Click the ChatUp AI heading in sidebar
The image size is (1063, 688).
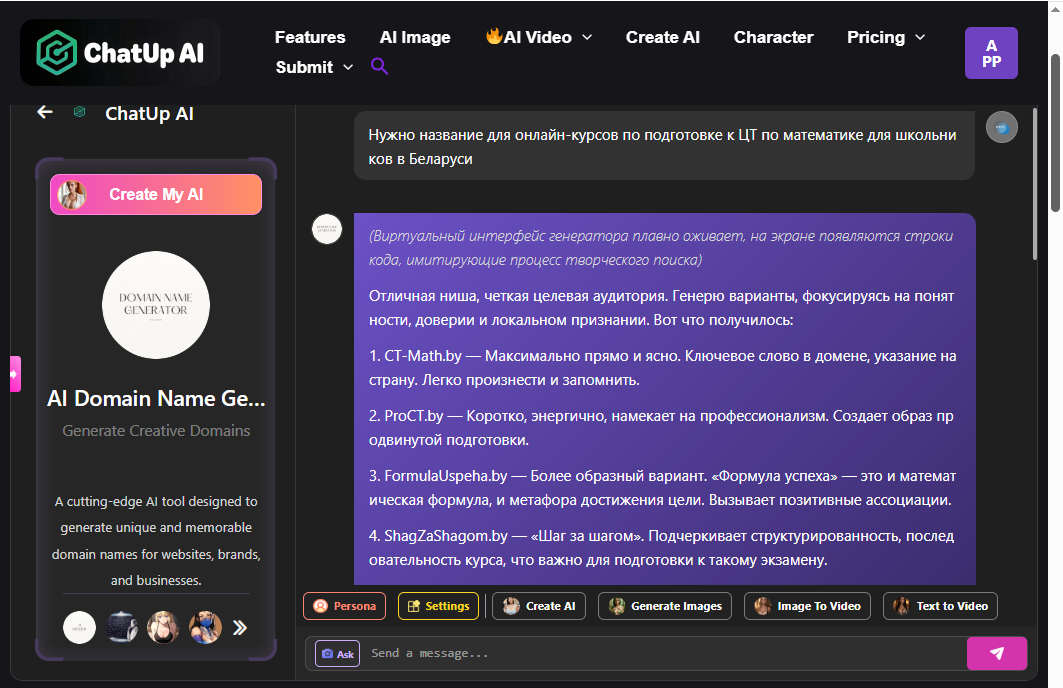pyautogui.click(x=149, y=113)
